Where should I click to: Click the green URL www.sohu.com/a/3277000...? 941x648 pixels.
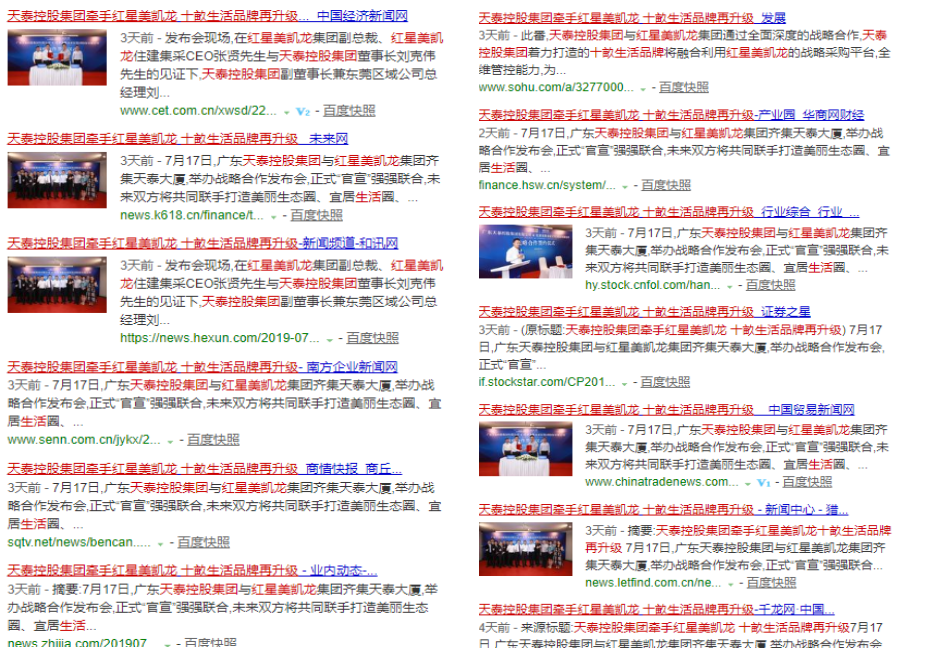[556, 88]
